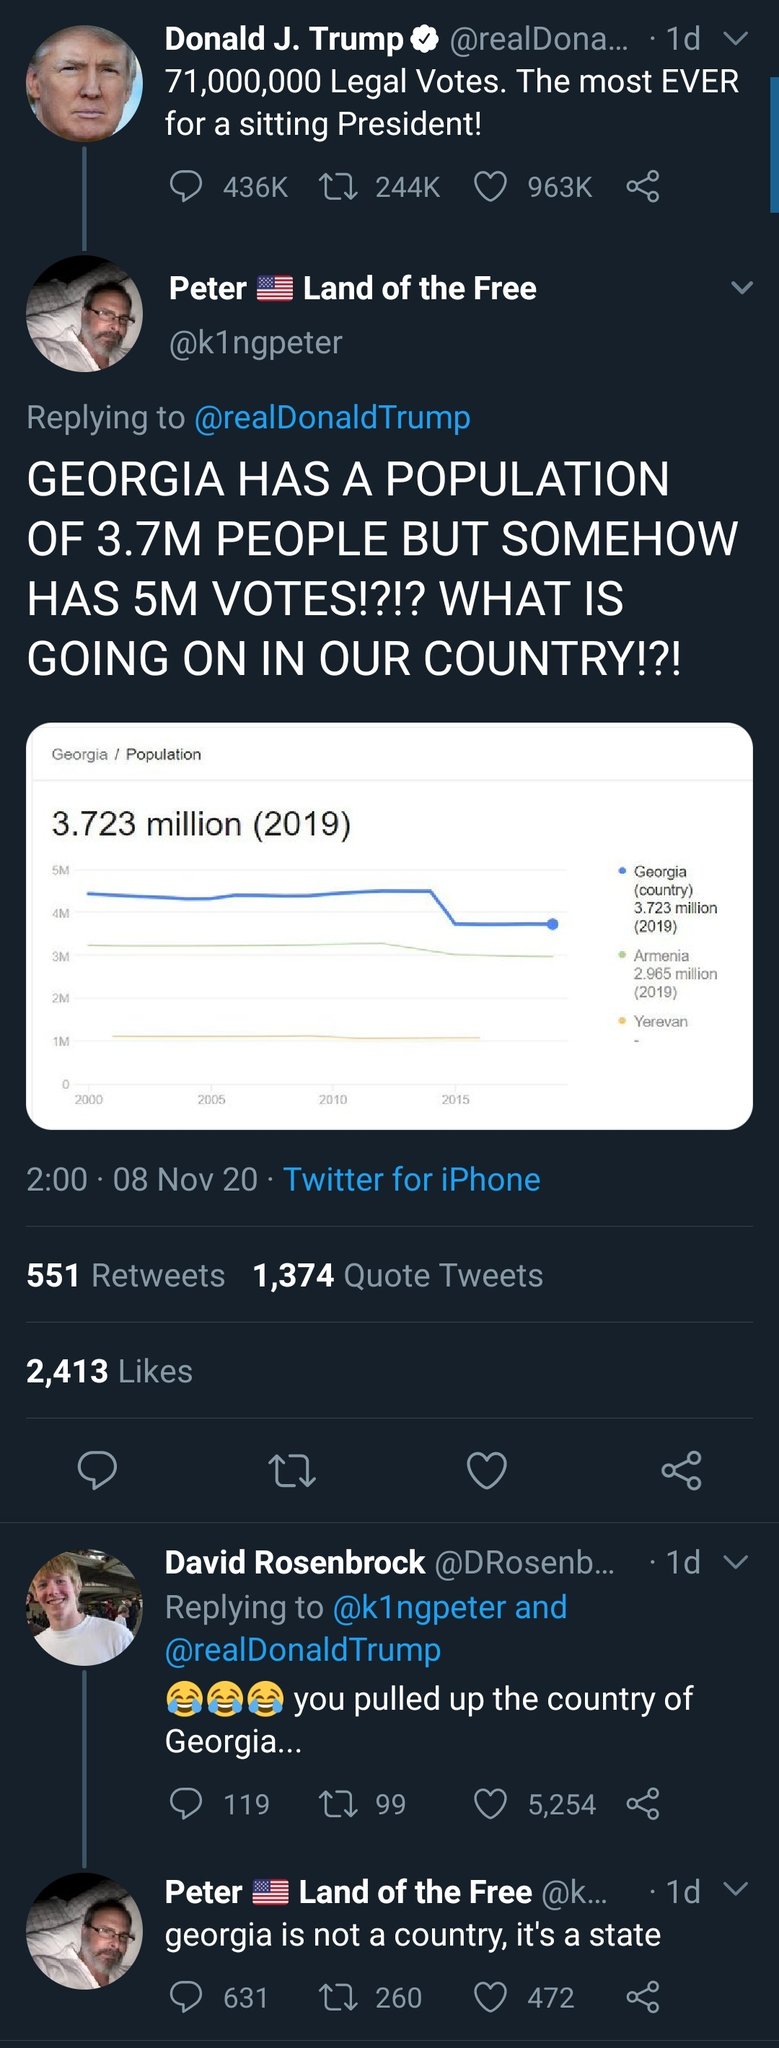779x2048 pixels.
Task: Reply to Peter's Georgia population tweet
Action: 97,1470
